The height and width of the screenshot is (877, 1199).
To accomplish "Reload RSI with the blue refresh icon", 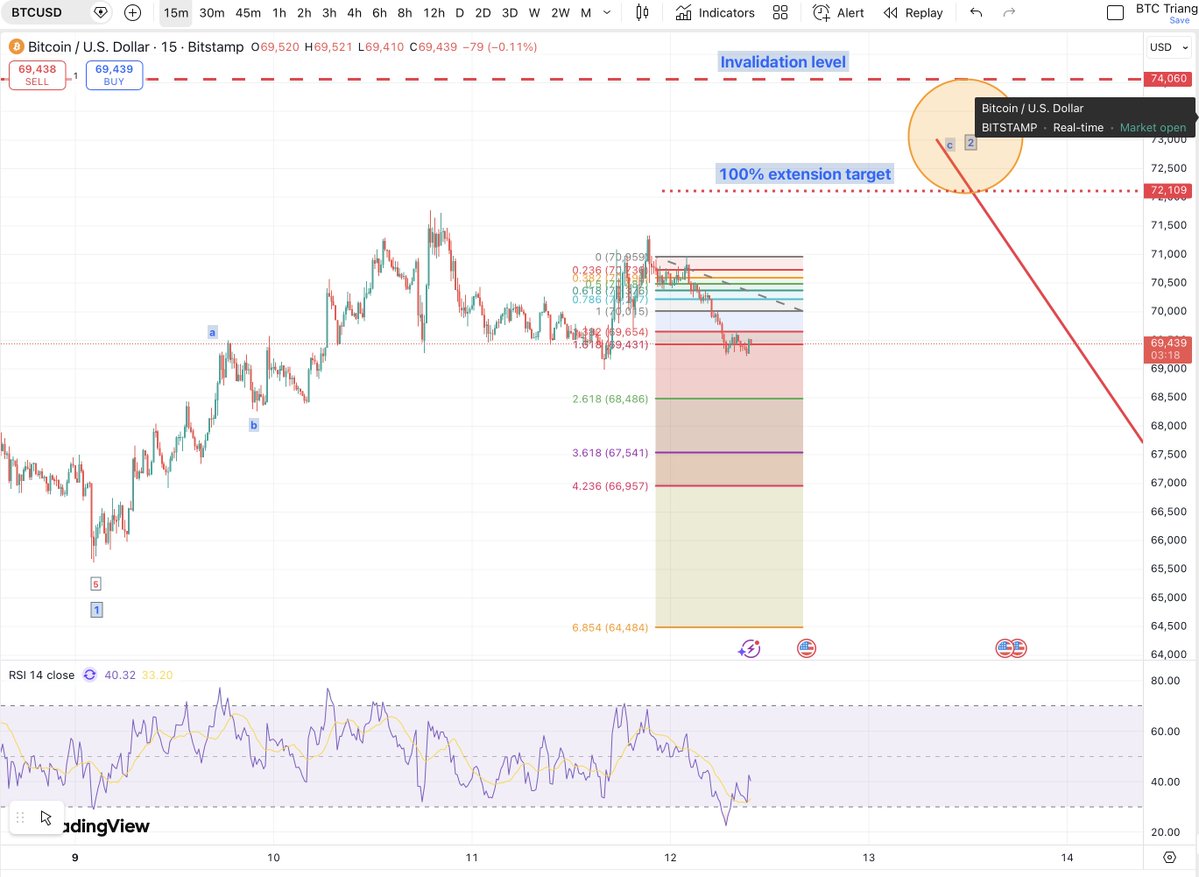I will [x=89, y=675].
